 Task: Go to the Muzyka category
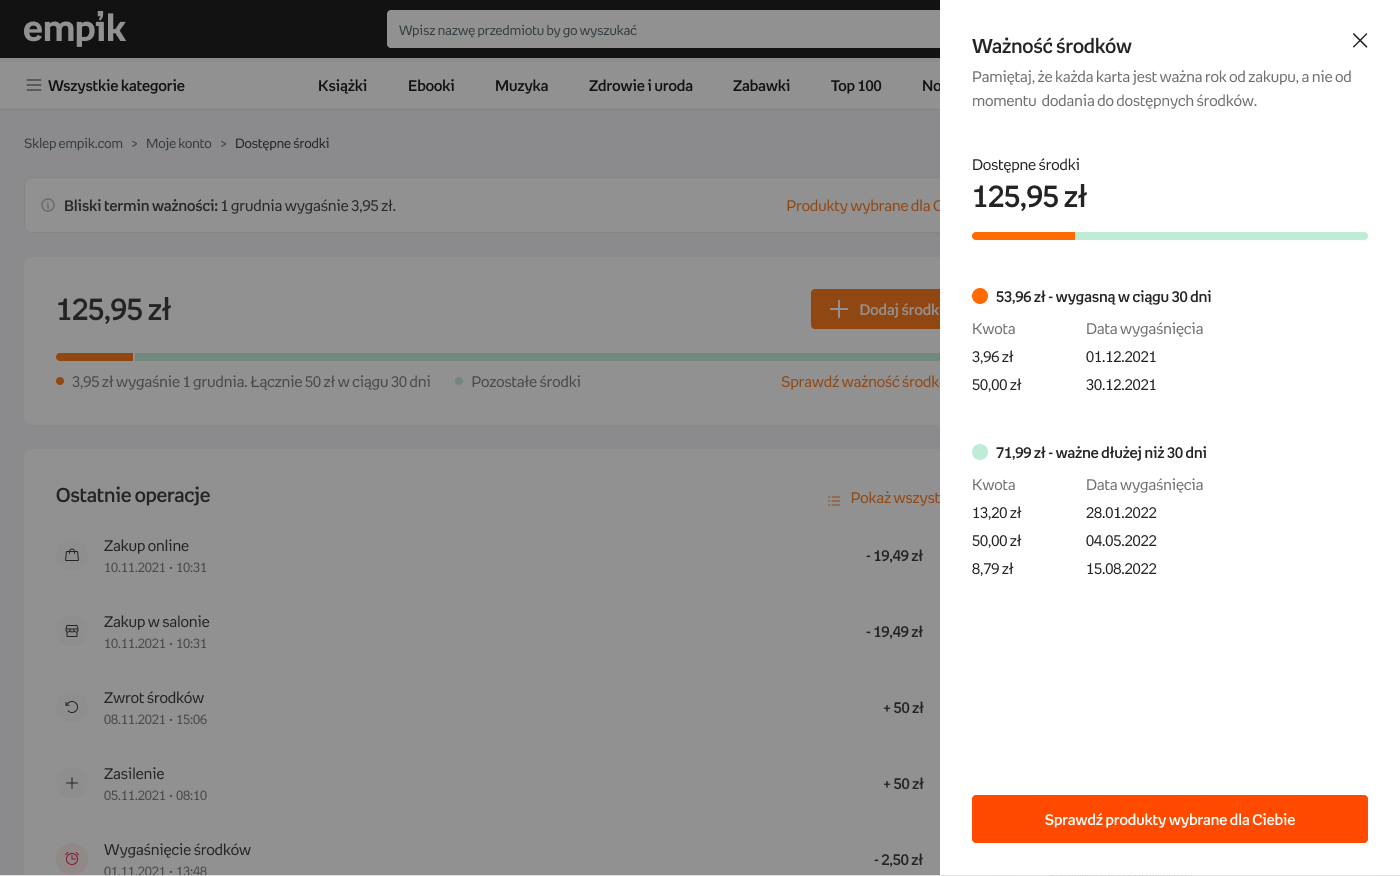click(x=521, y=86)
